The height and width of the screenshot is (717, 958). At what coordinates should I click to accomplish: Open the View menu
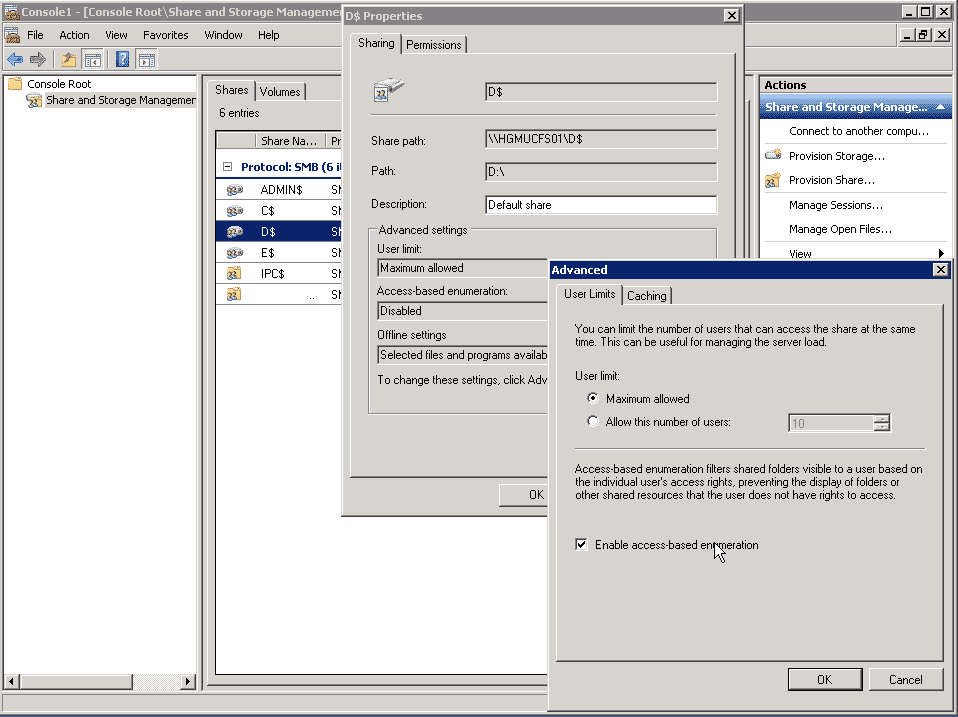[116, 35]
